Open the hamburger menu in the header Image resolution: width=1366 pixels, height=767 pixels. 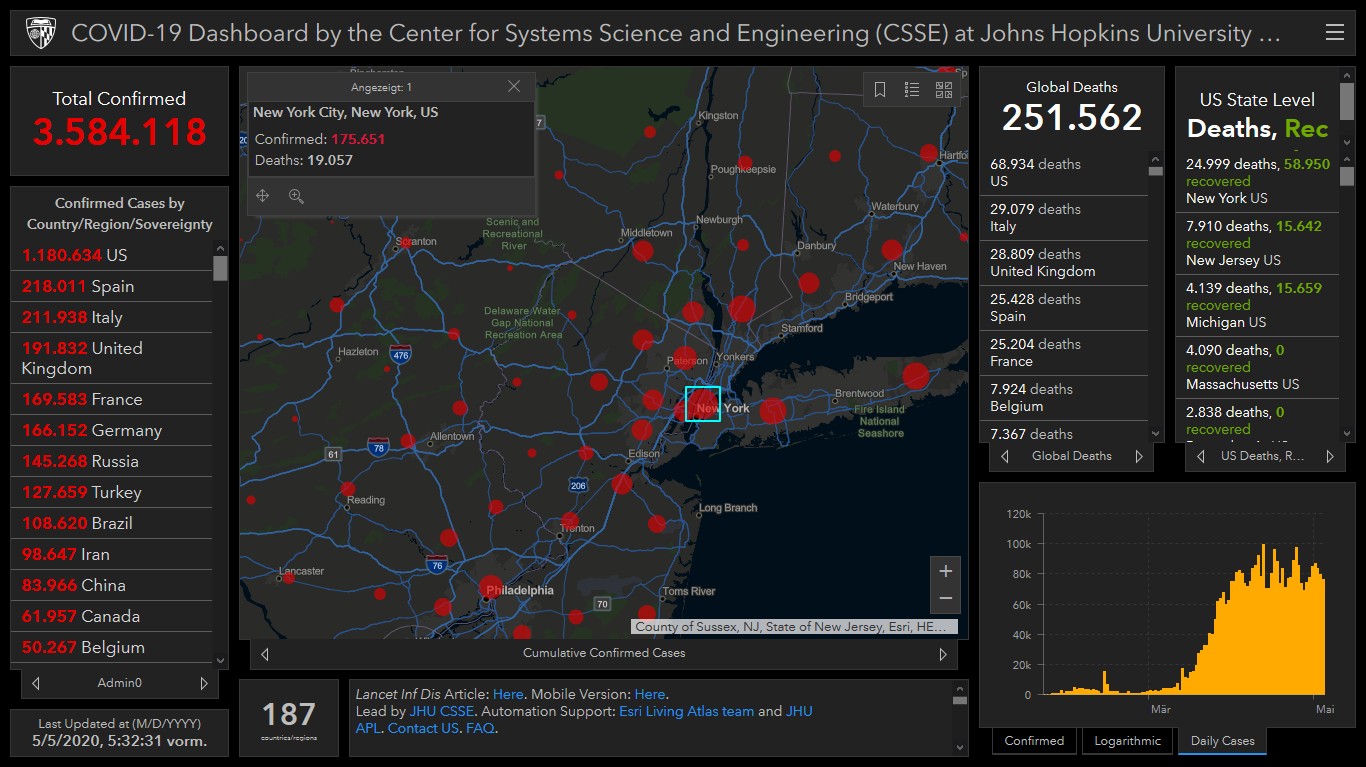point(1334,33)
